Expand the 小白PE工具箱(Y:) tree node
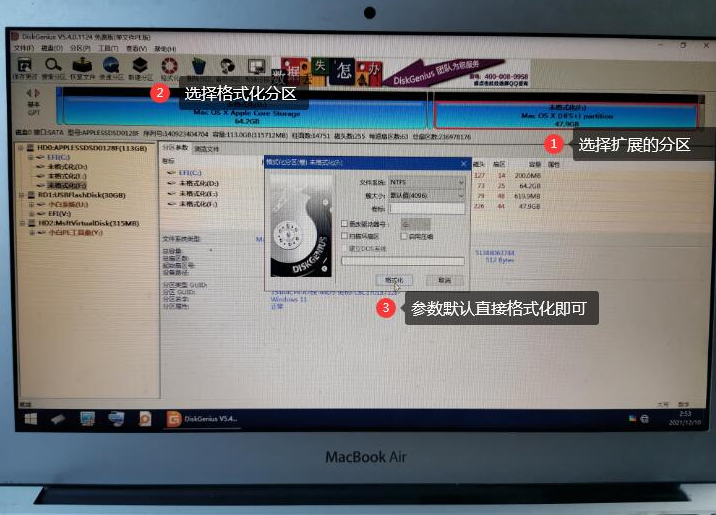 (x=32, y=232)
